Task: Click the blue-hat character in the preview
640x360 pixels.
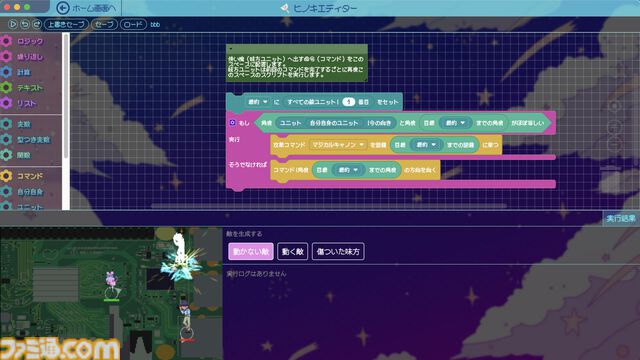Action: [x=186, y=316]
